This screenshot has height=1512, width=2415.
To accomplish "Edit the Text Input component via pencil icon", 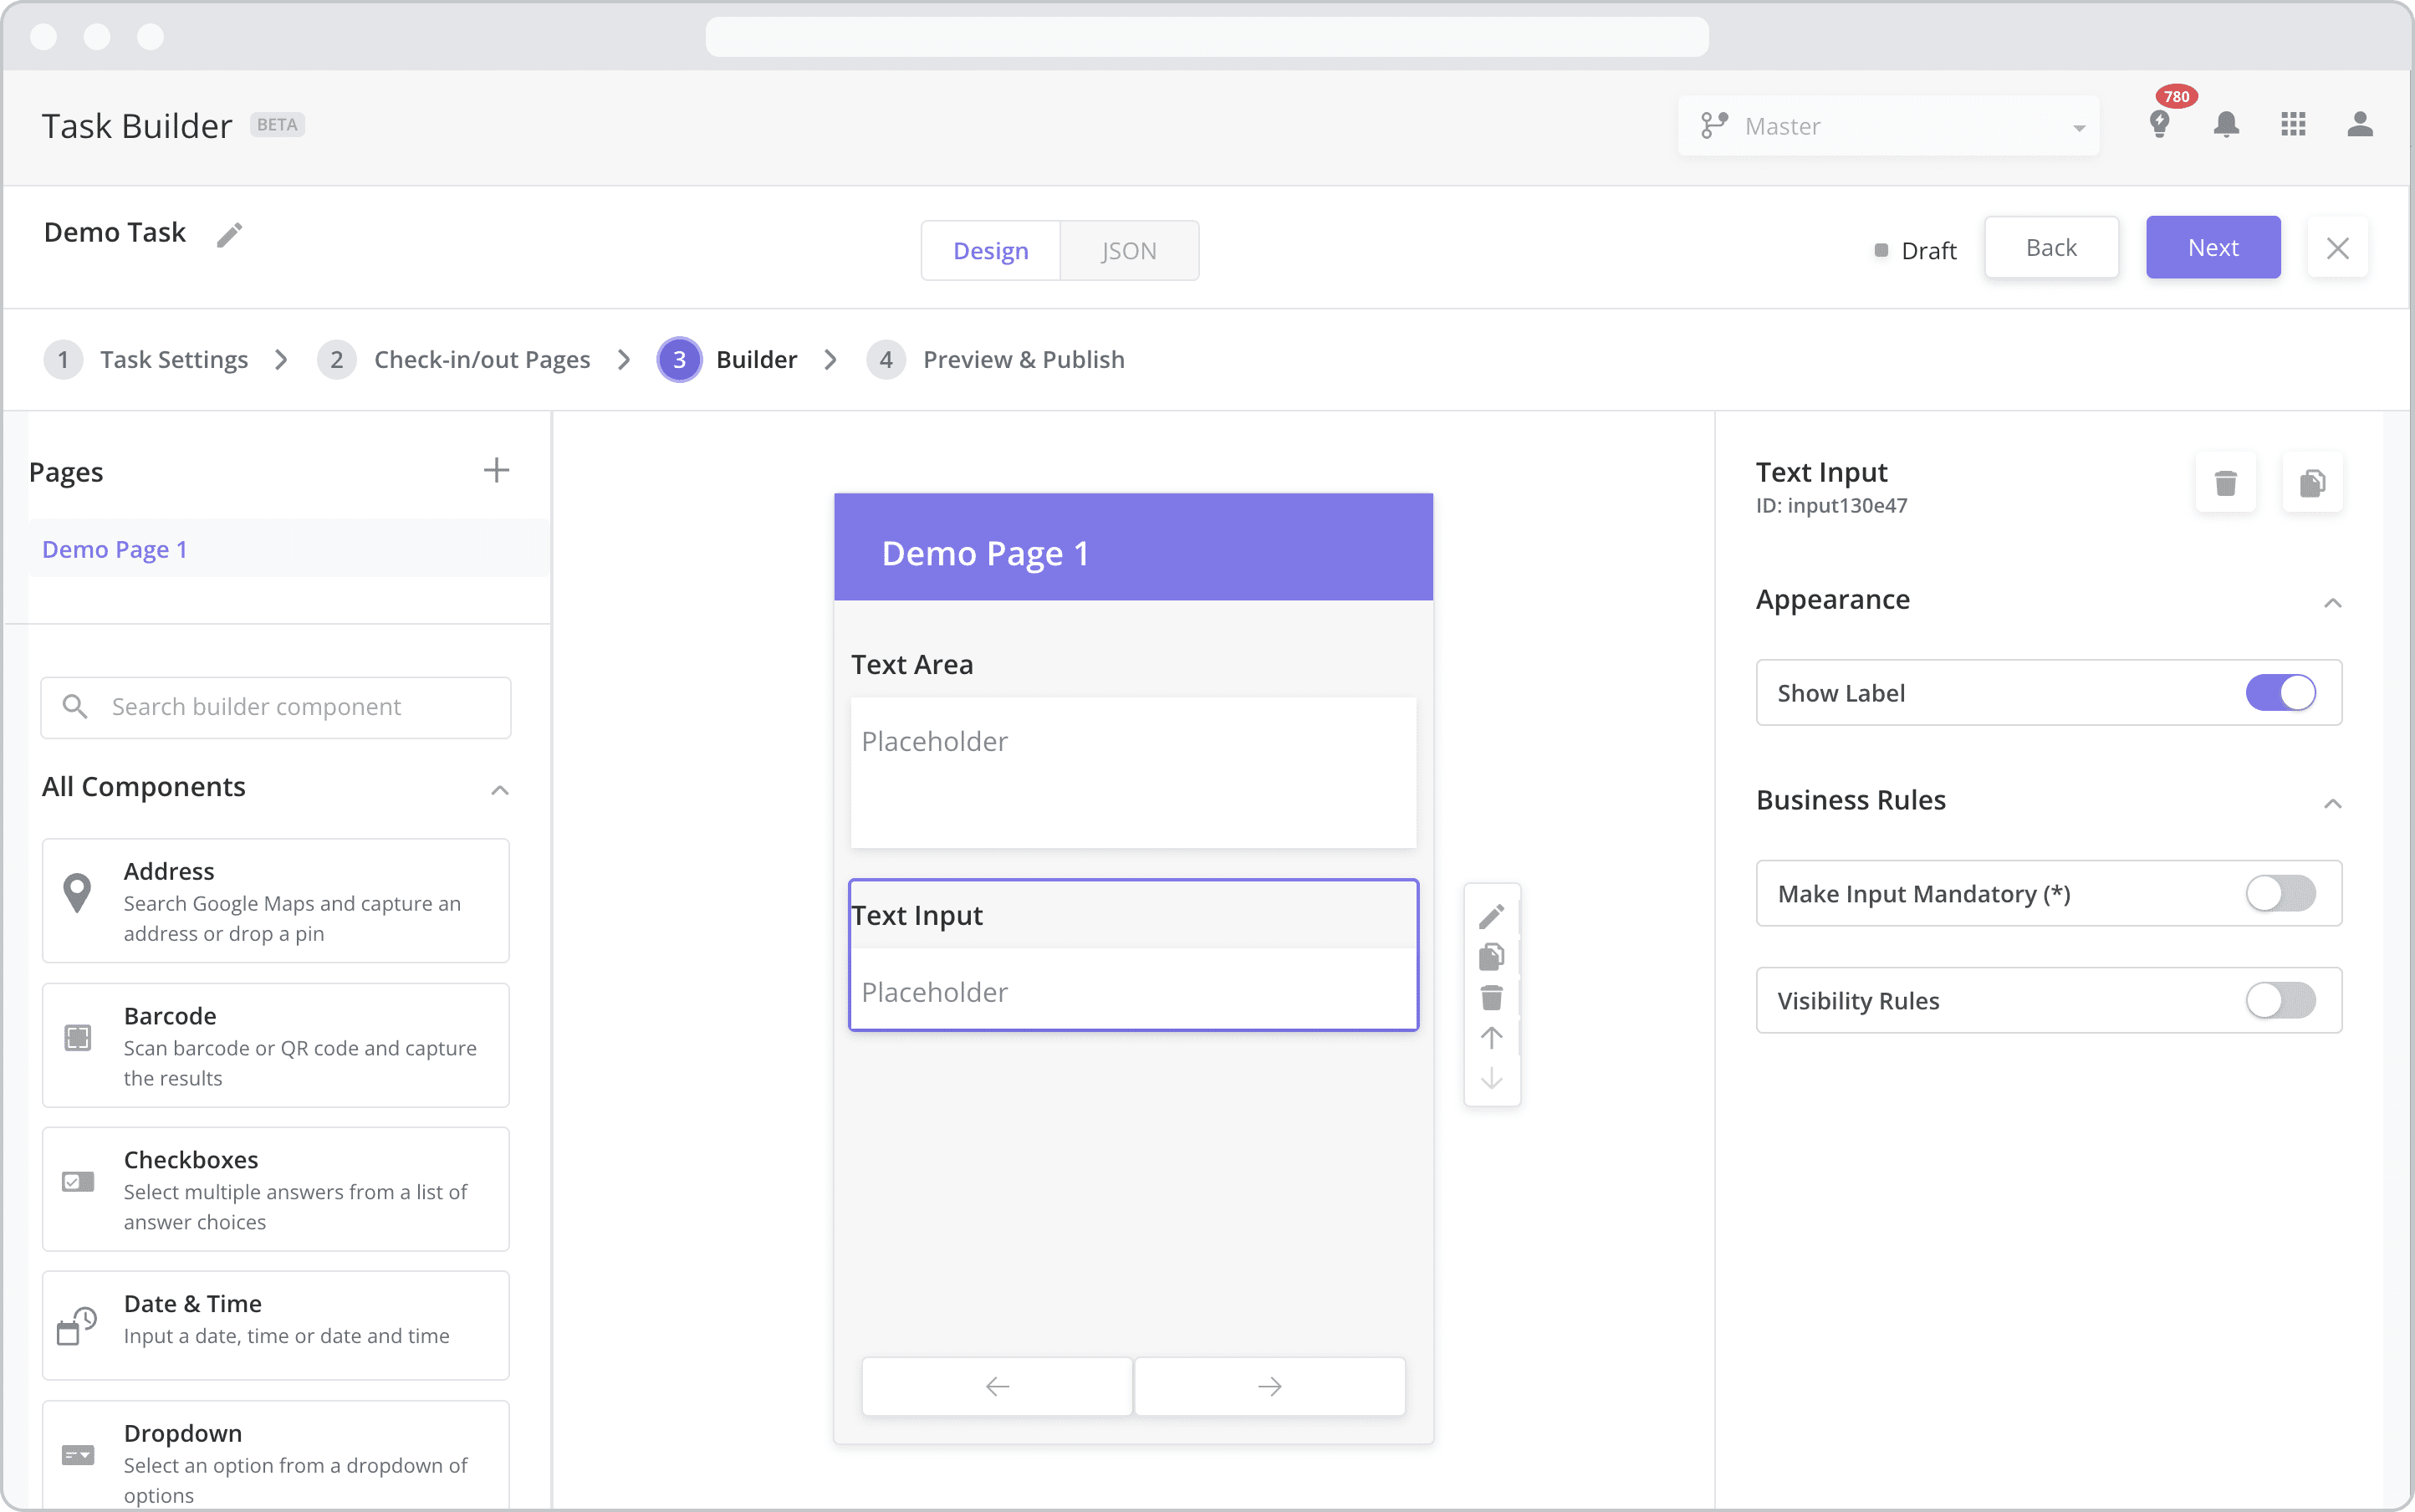I will tap(1491, 915).
